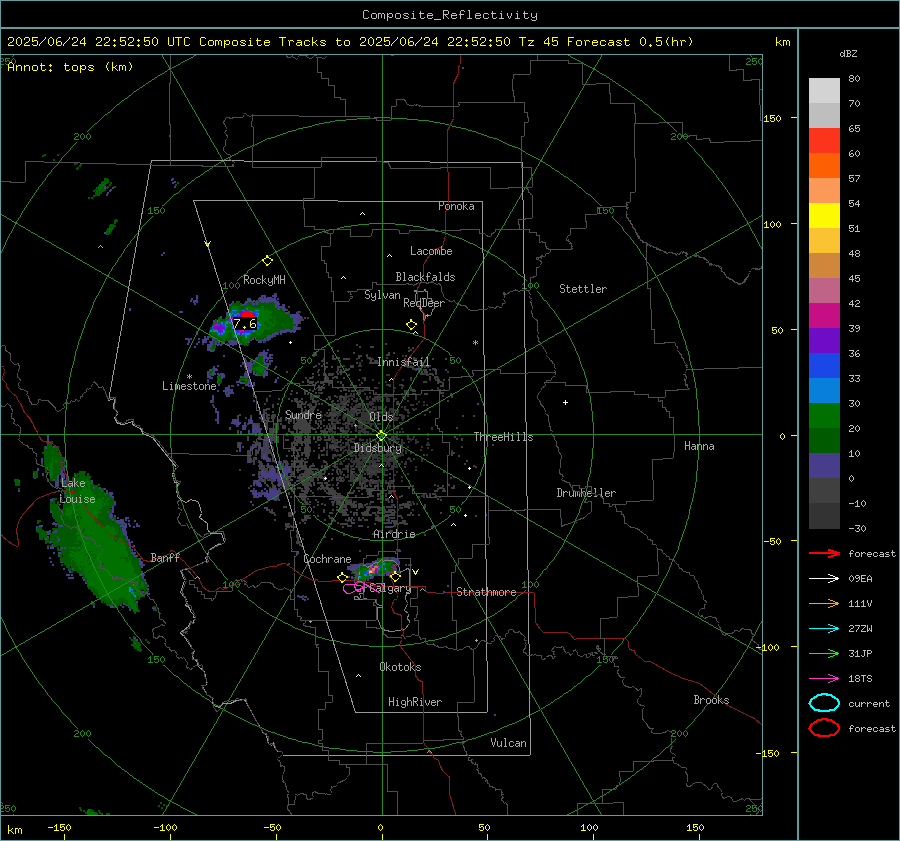
Task: Click the yellow diamond marker above RockyMH
Action: pyautogui.click(x=267, y=261)
